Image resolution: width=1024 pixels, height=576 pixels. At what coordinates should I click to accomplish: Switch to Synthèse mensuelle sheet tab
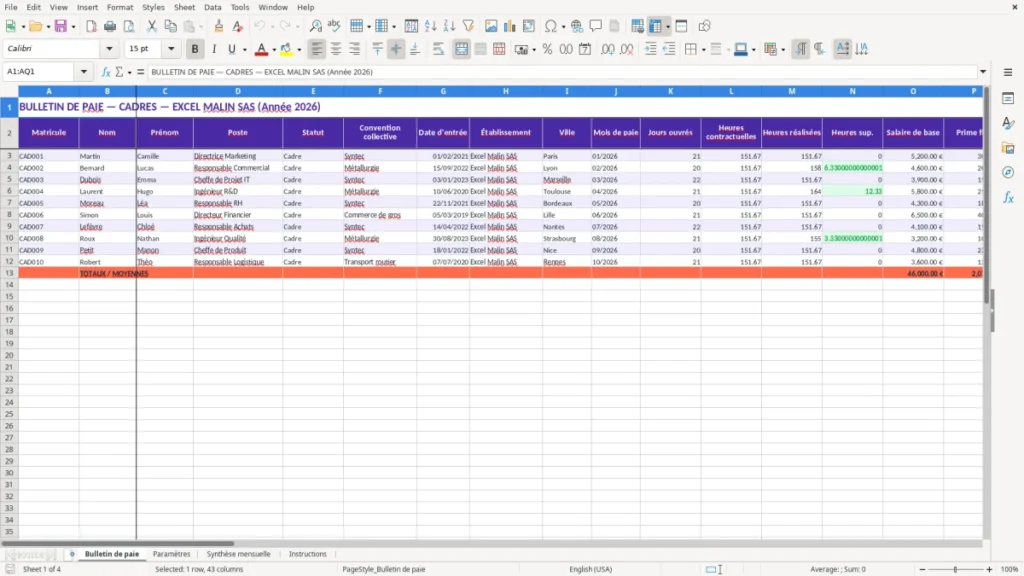(238, 554)
